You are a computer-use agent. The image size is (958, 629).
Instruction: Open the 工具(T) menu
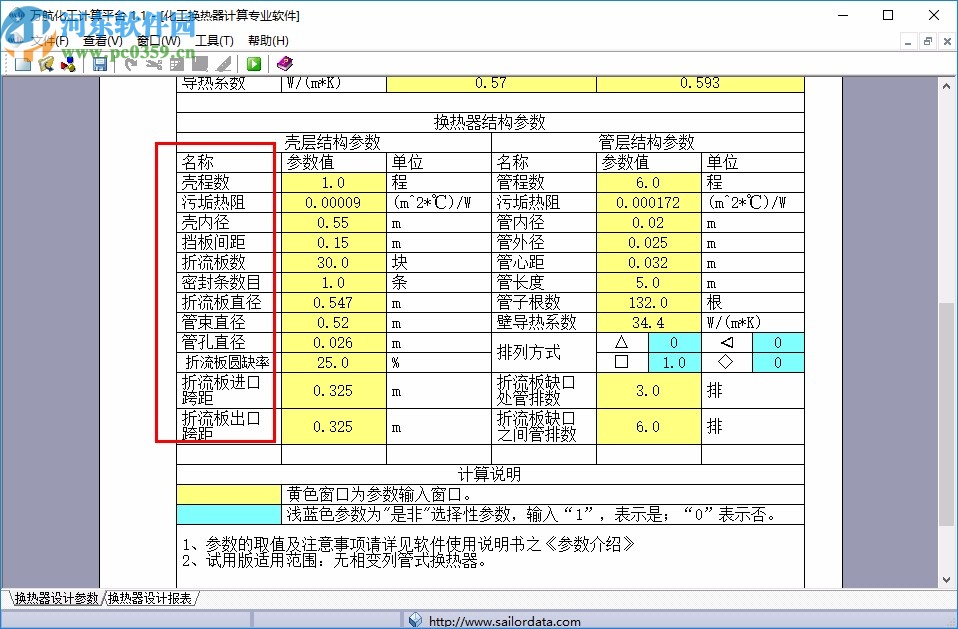(x=214, y=41)
